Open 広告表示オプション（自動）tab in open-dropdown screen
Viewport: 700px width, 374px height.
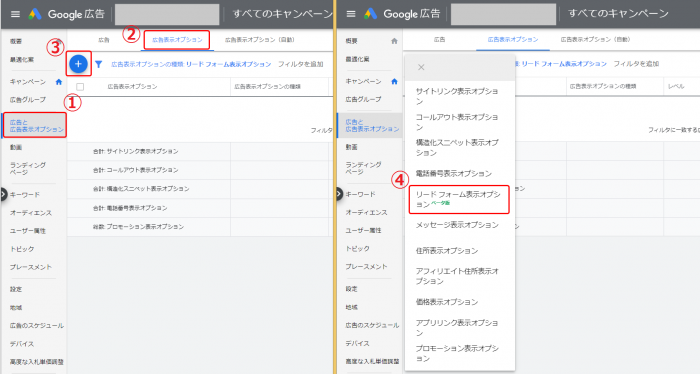point(596,40)
